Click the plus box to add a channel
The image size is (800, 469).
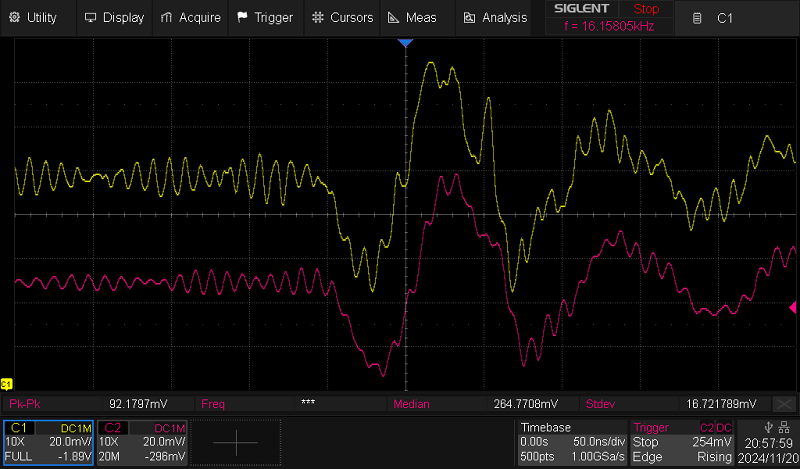coord(236,441)
